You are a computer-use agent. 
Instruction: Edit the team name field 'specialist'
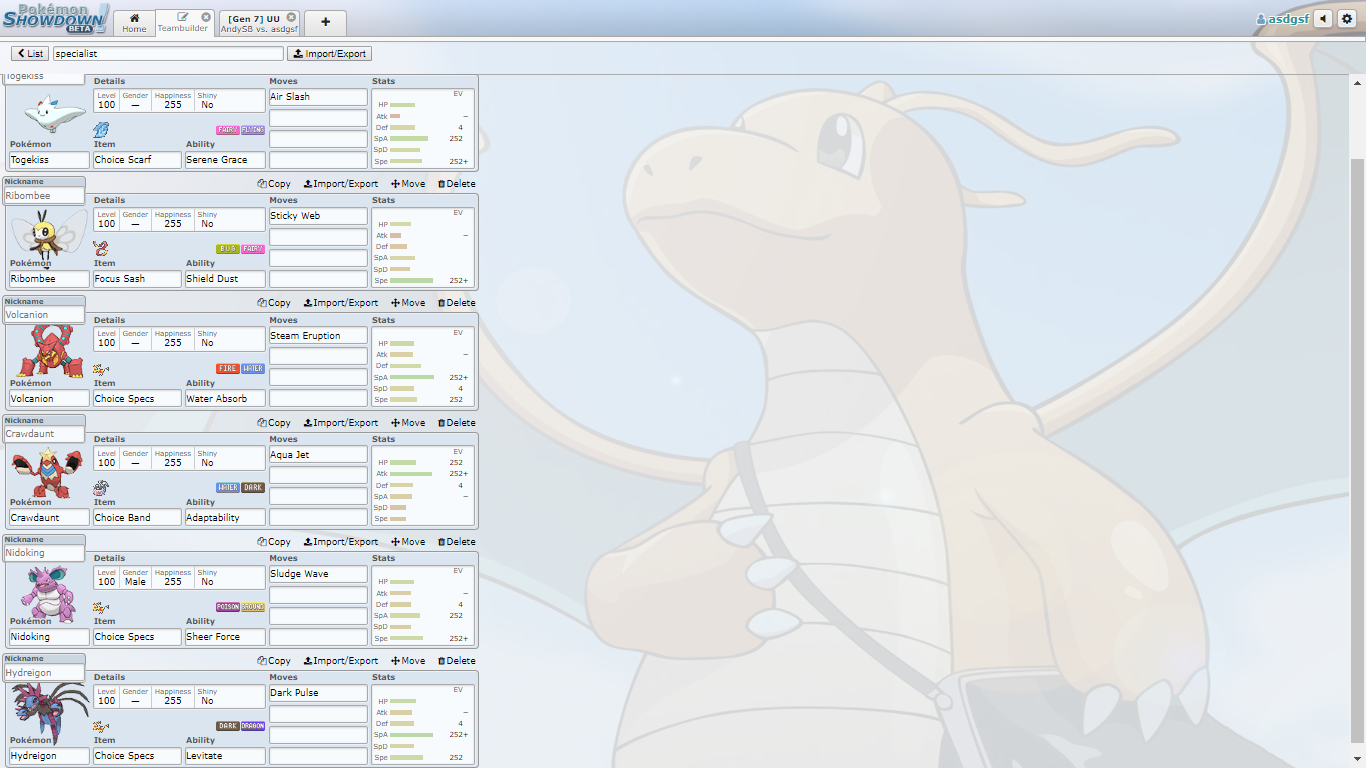tap(168, 53)
